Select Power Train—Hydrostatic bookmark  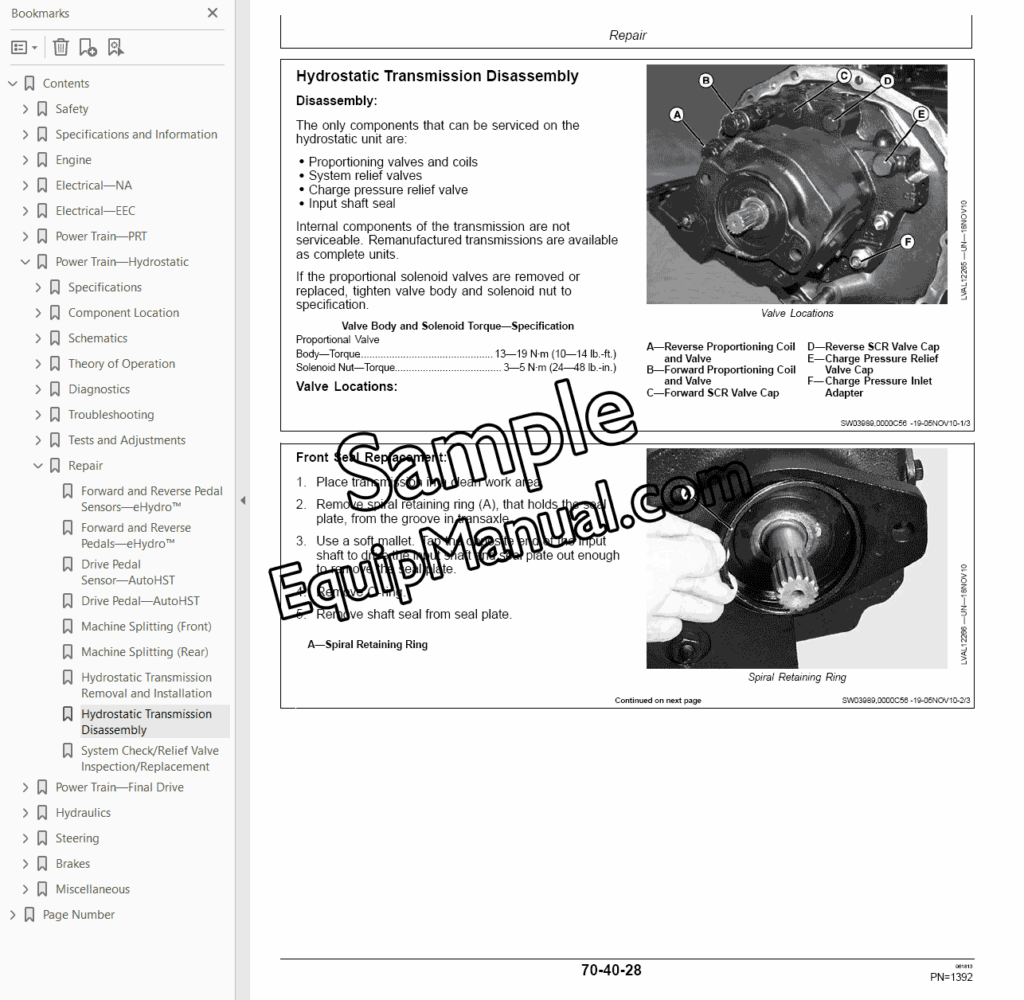(121, 262)
